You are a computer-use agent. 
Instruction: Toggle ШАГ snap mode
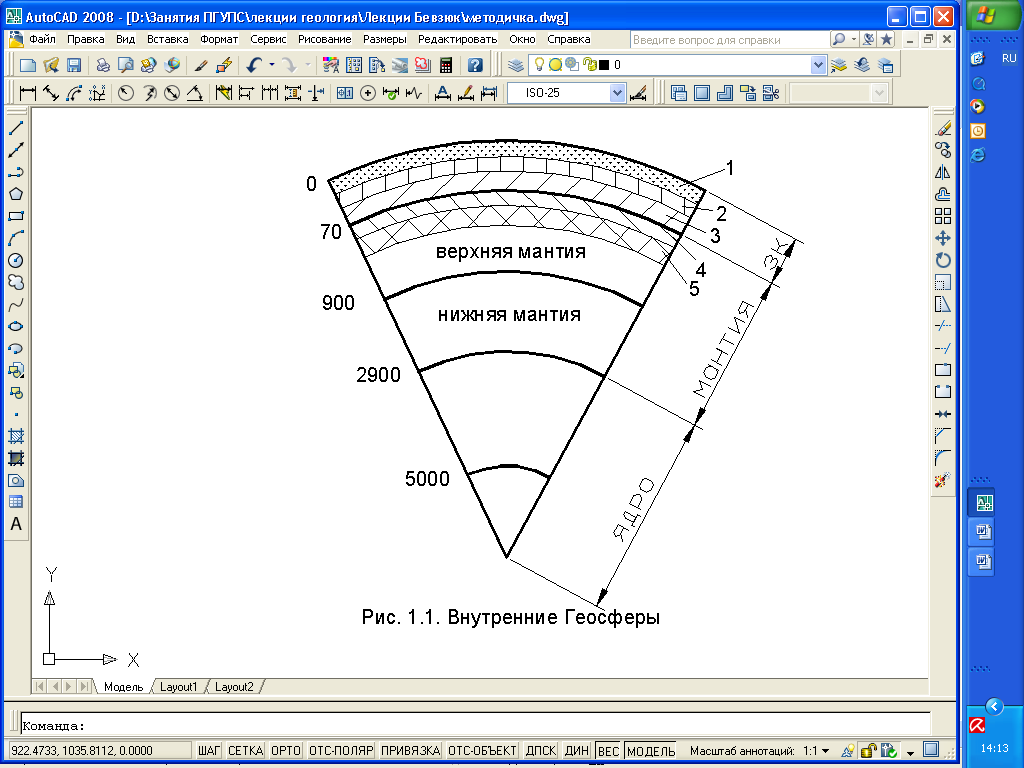(x=209, y=750)
